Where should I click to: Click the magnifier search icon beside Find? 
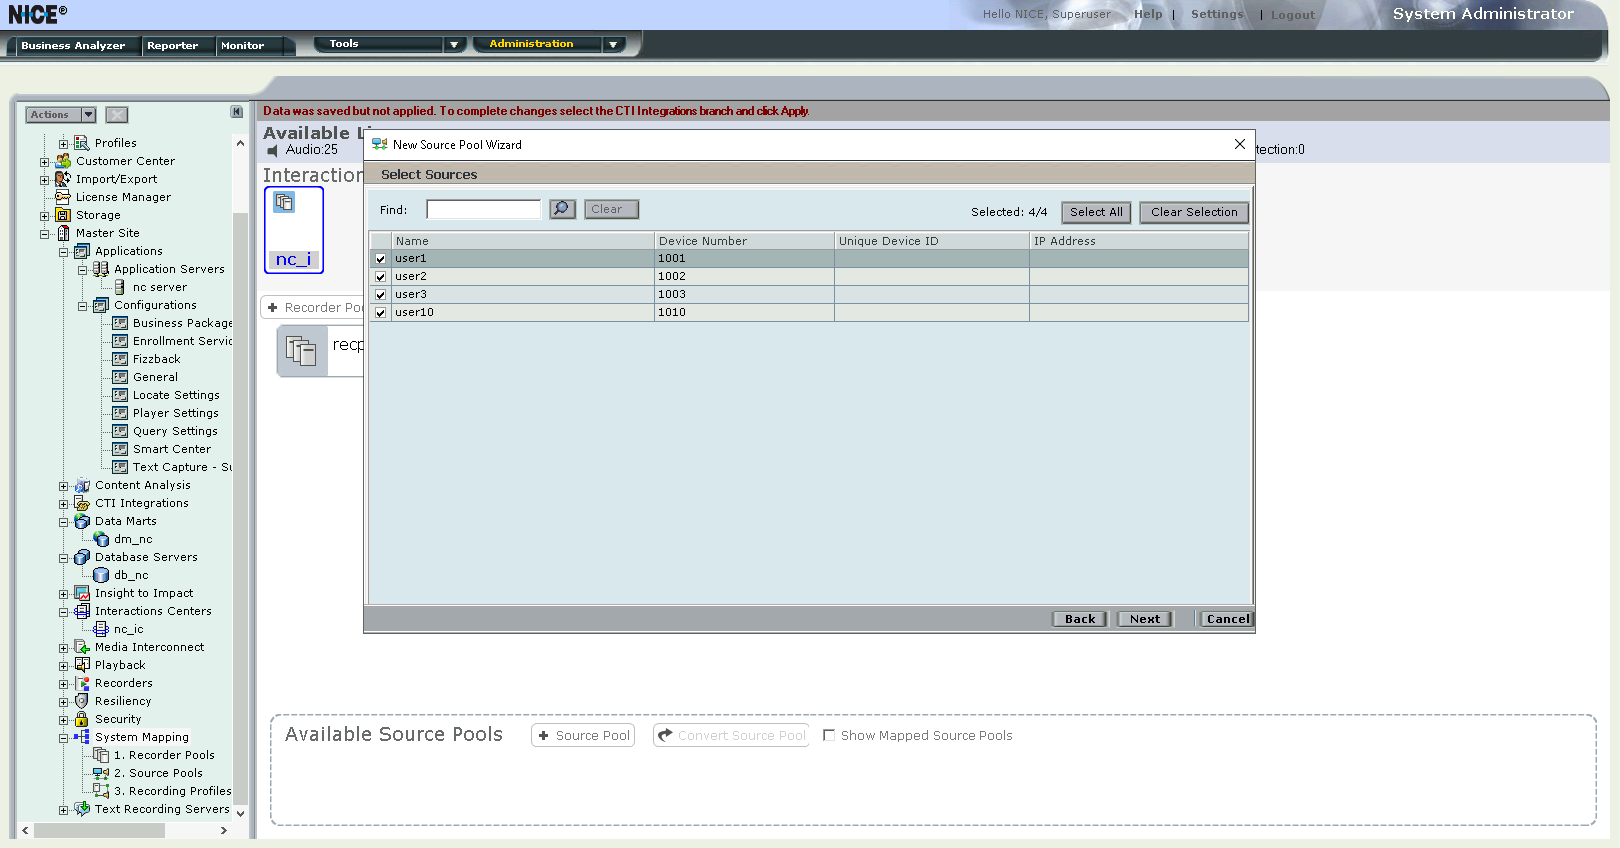[x=562, y=209]
